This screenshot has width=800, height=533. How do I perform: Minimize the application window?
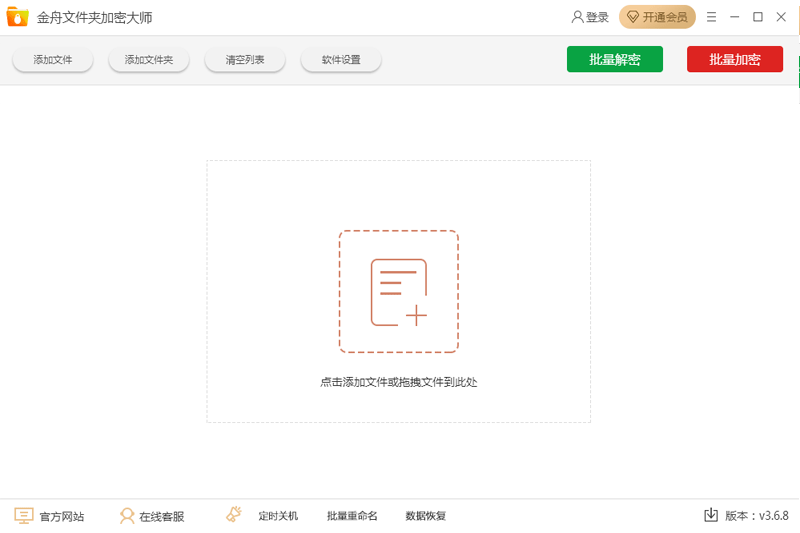coord(735,17)
